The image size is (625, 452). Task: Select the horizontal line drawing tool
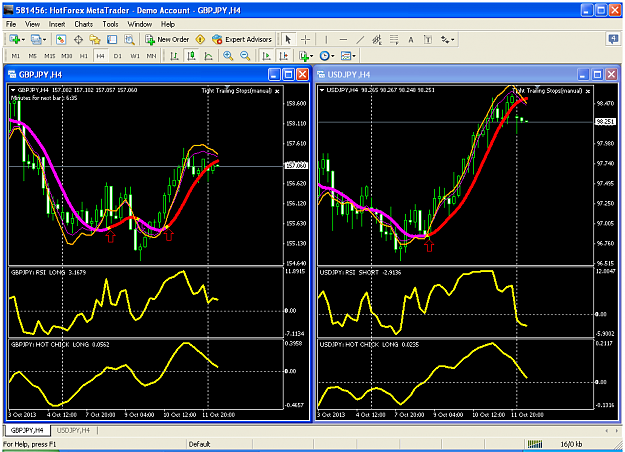(x=343, y=39)
